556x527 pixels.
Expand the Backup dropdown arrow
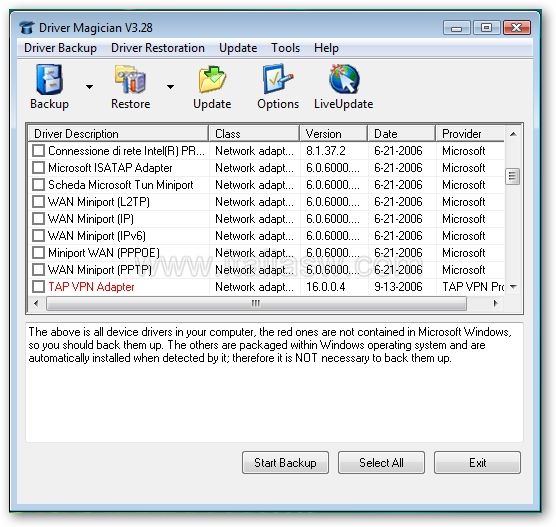(89, 87)
